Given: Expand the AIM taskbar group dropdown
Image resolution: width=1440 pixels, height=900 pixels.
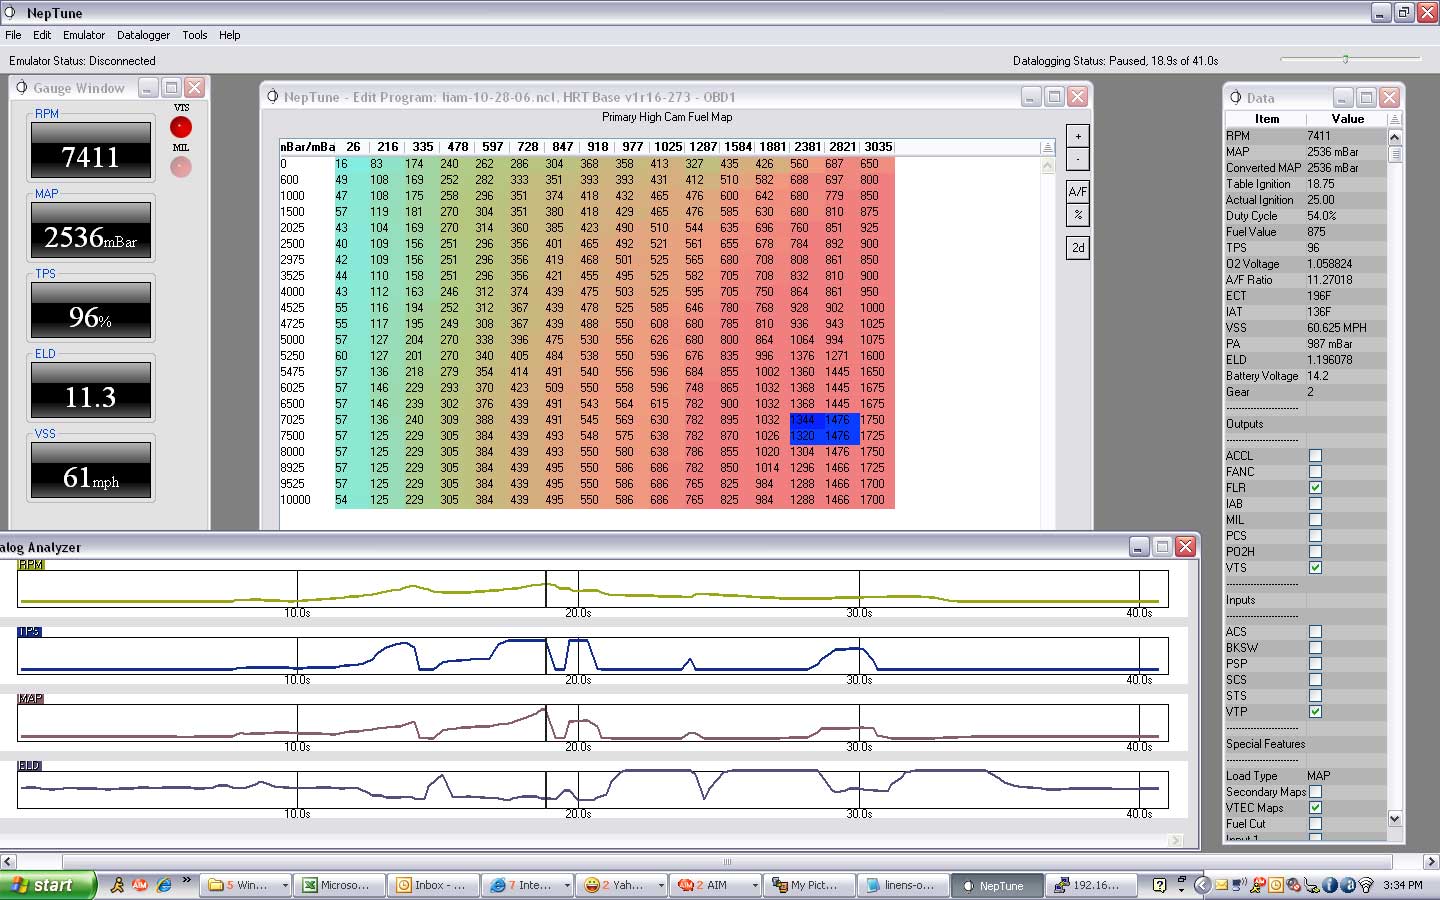Looking at the screenshot, I should coord(755,886).
